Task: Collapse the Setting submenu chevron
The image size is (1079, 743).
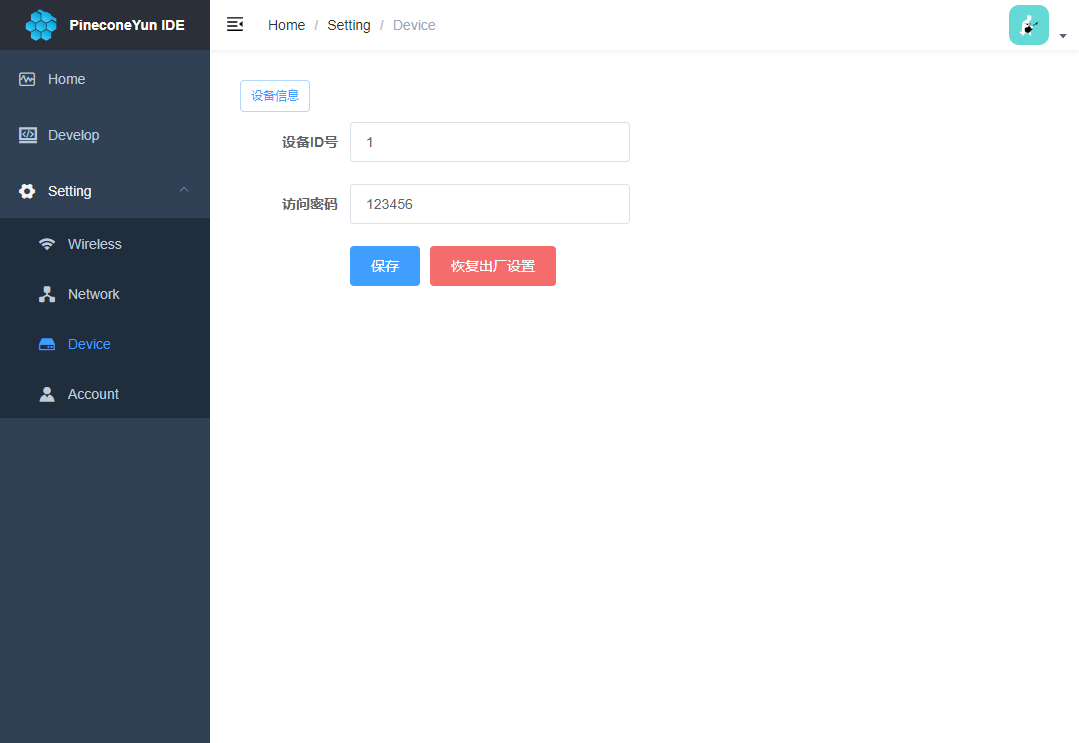Action: [184, 190]
